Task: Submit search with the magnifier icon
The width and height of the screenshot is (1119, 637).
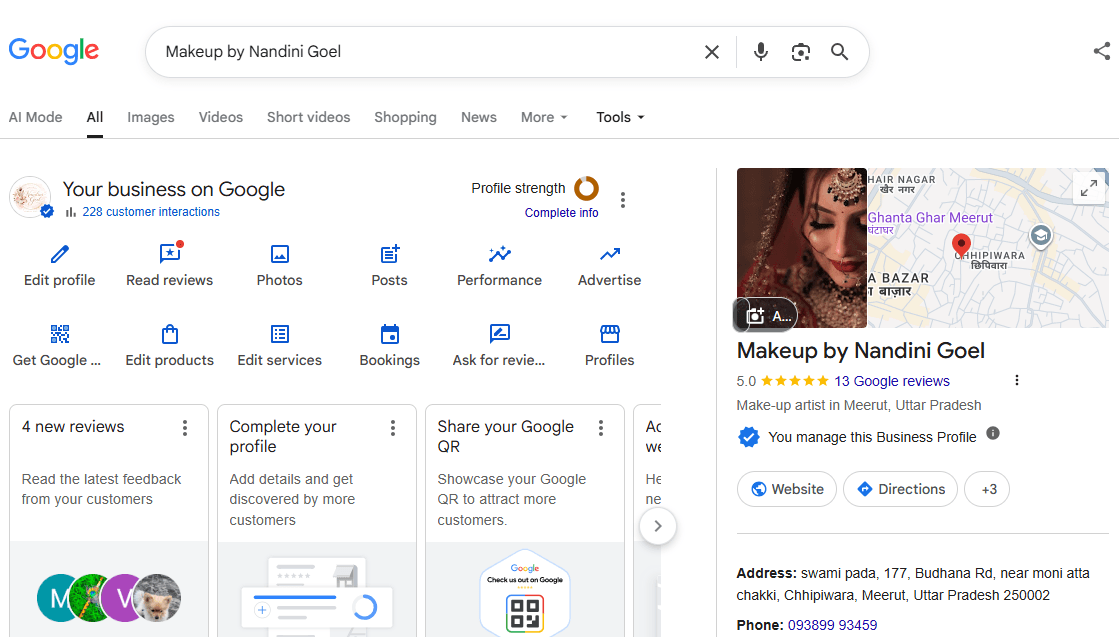Action: 839,52
